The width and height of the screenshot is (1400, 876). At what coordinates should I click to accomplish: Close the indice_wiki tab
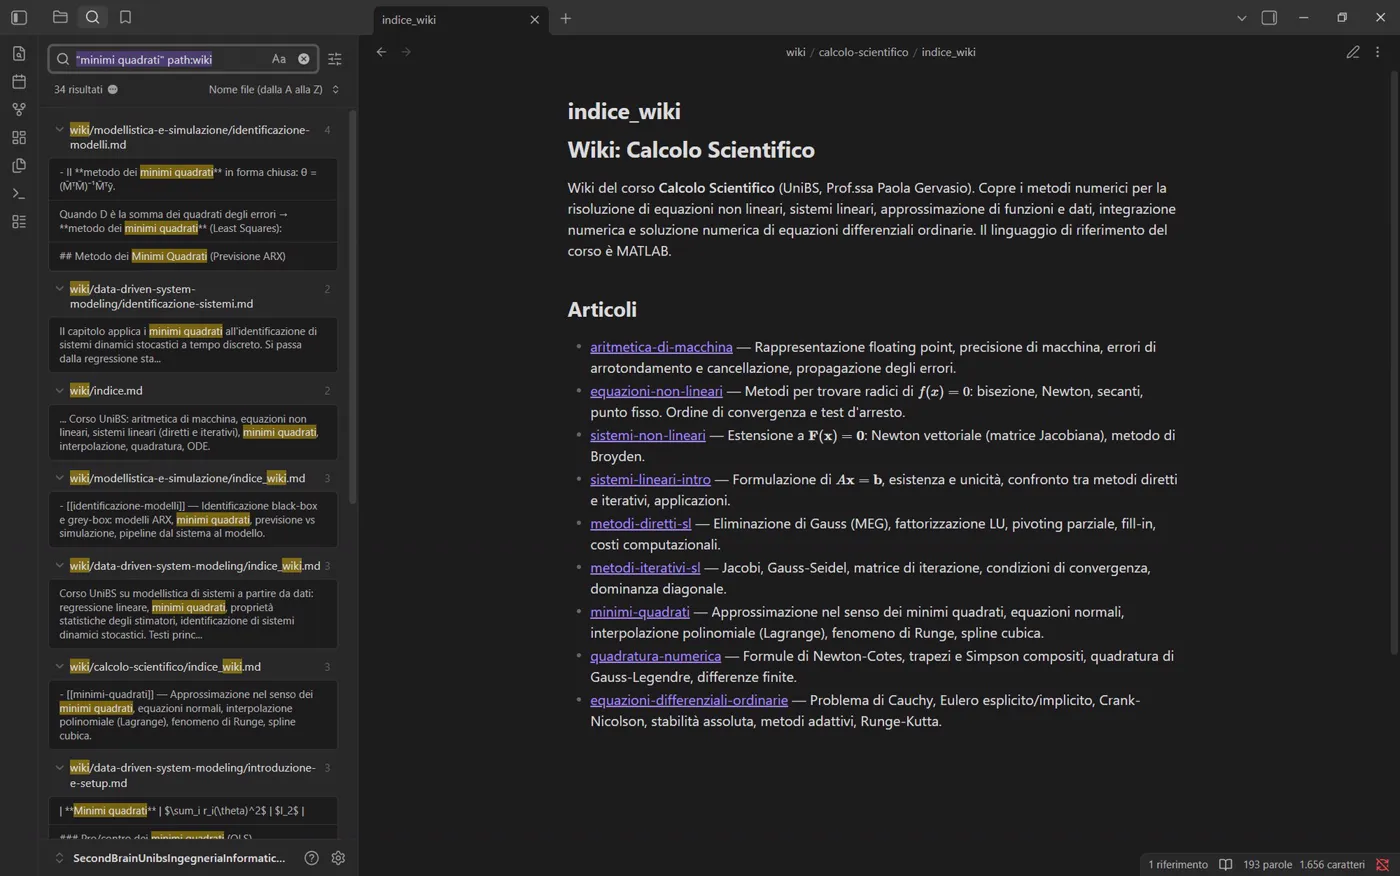pos(535,19)
